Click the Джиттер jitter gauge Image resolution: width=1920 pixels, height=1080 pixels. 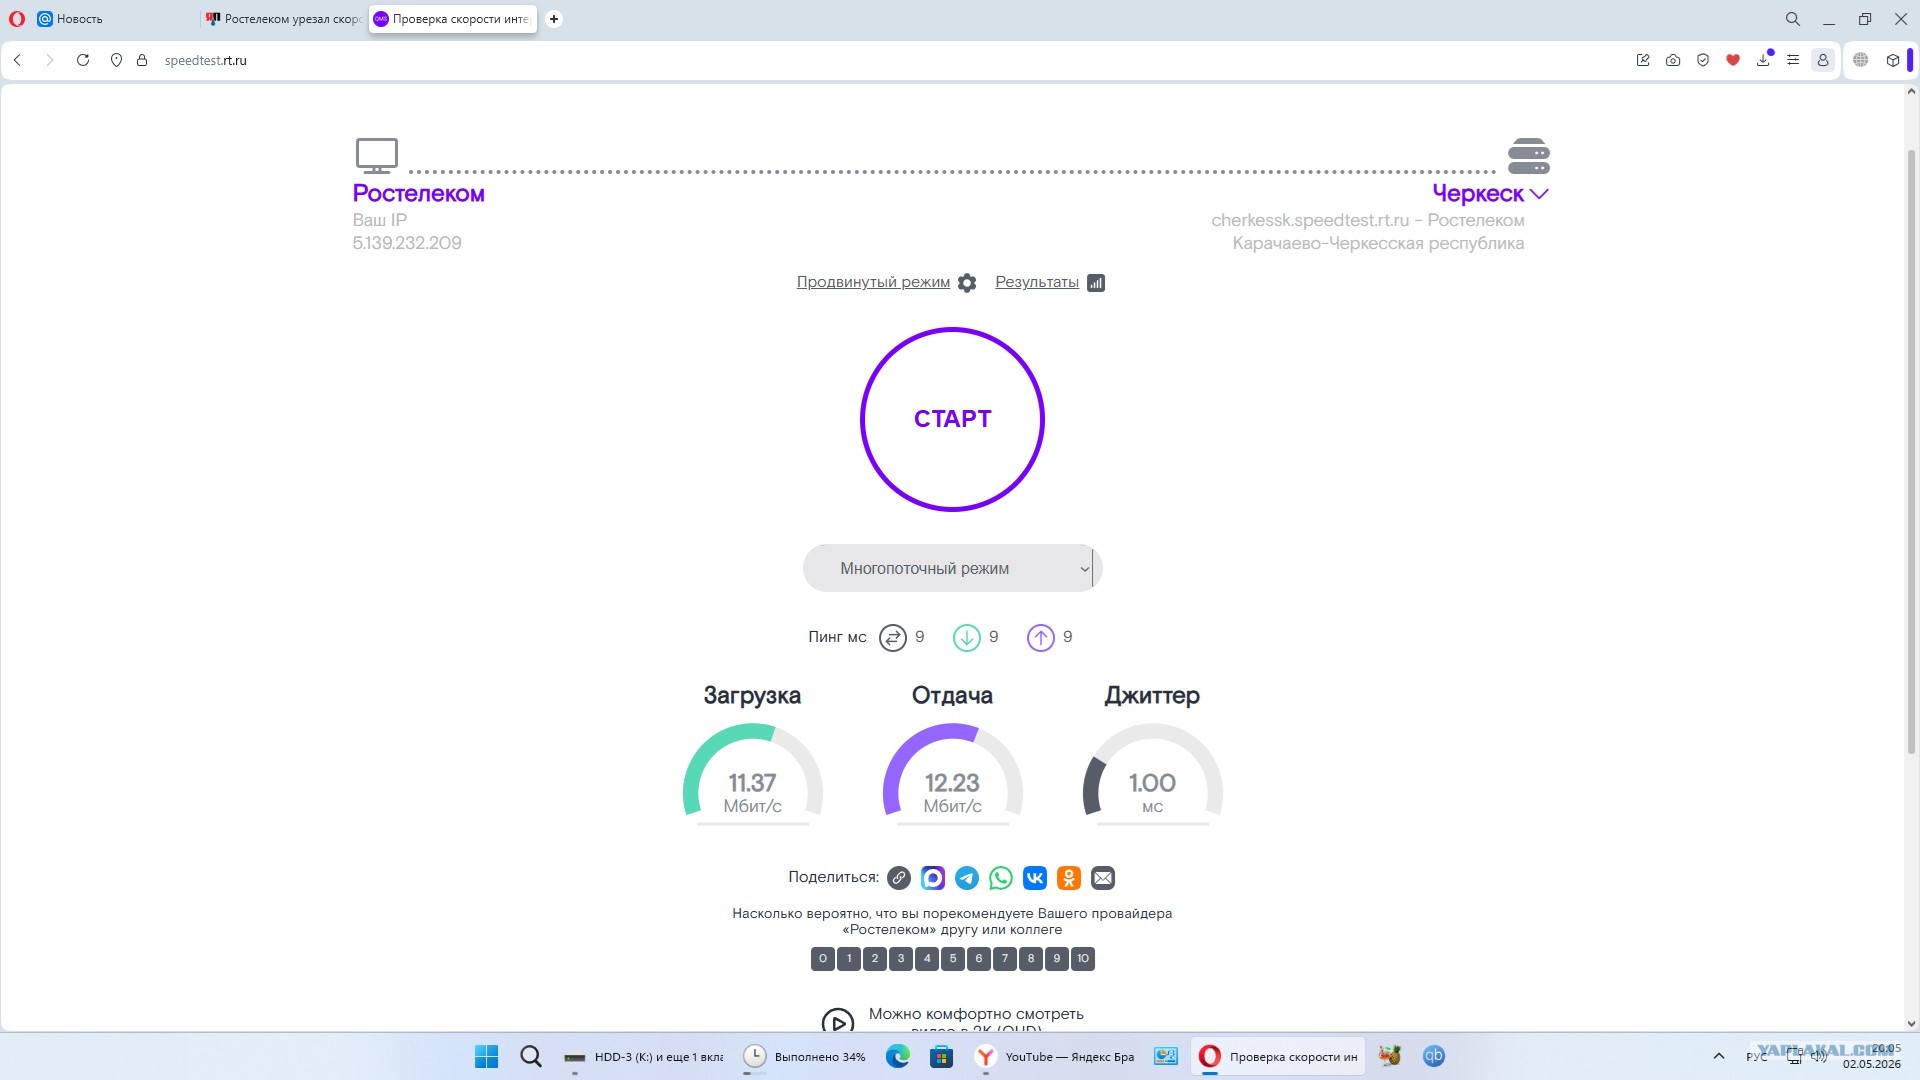1152,773
